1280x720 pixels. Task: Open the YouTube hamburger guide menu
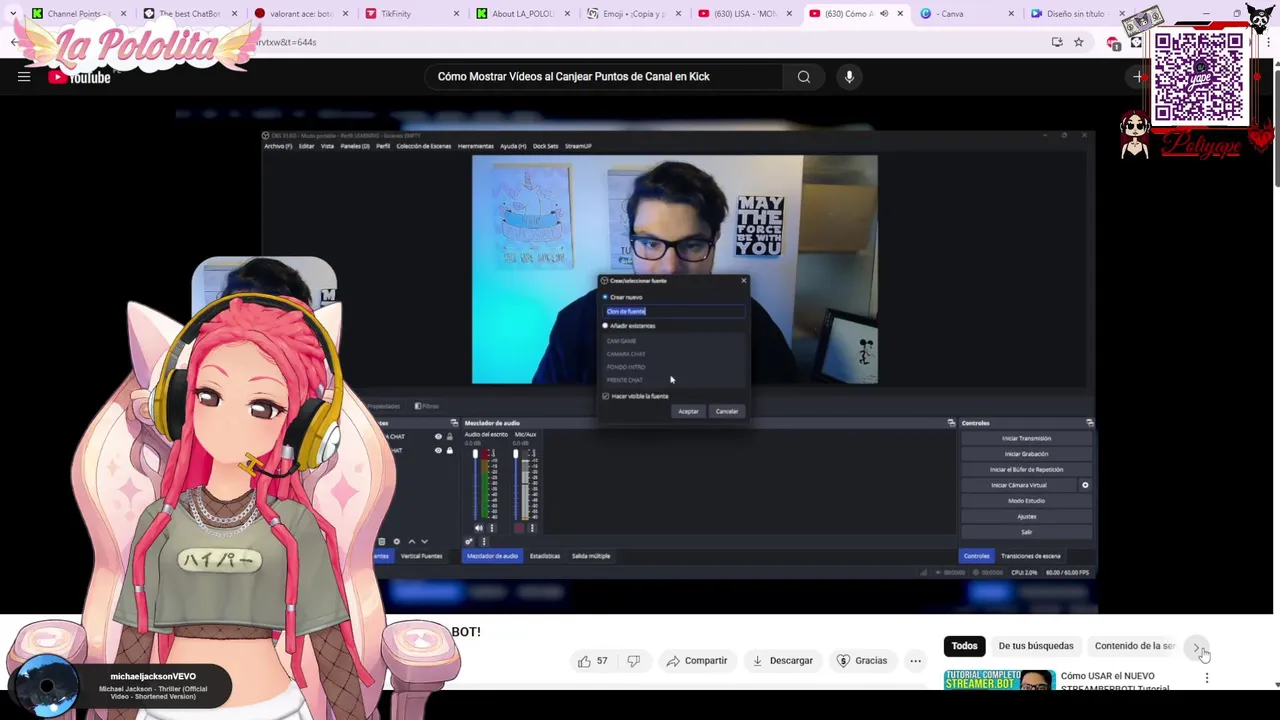(x=24, y=77)
